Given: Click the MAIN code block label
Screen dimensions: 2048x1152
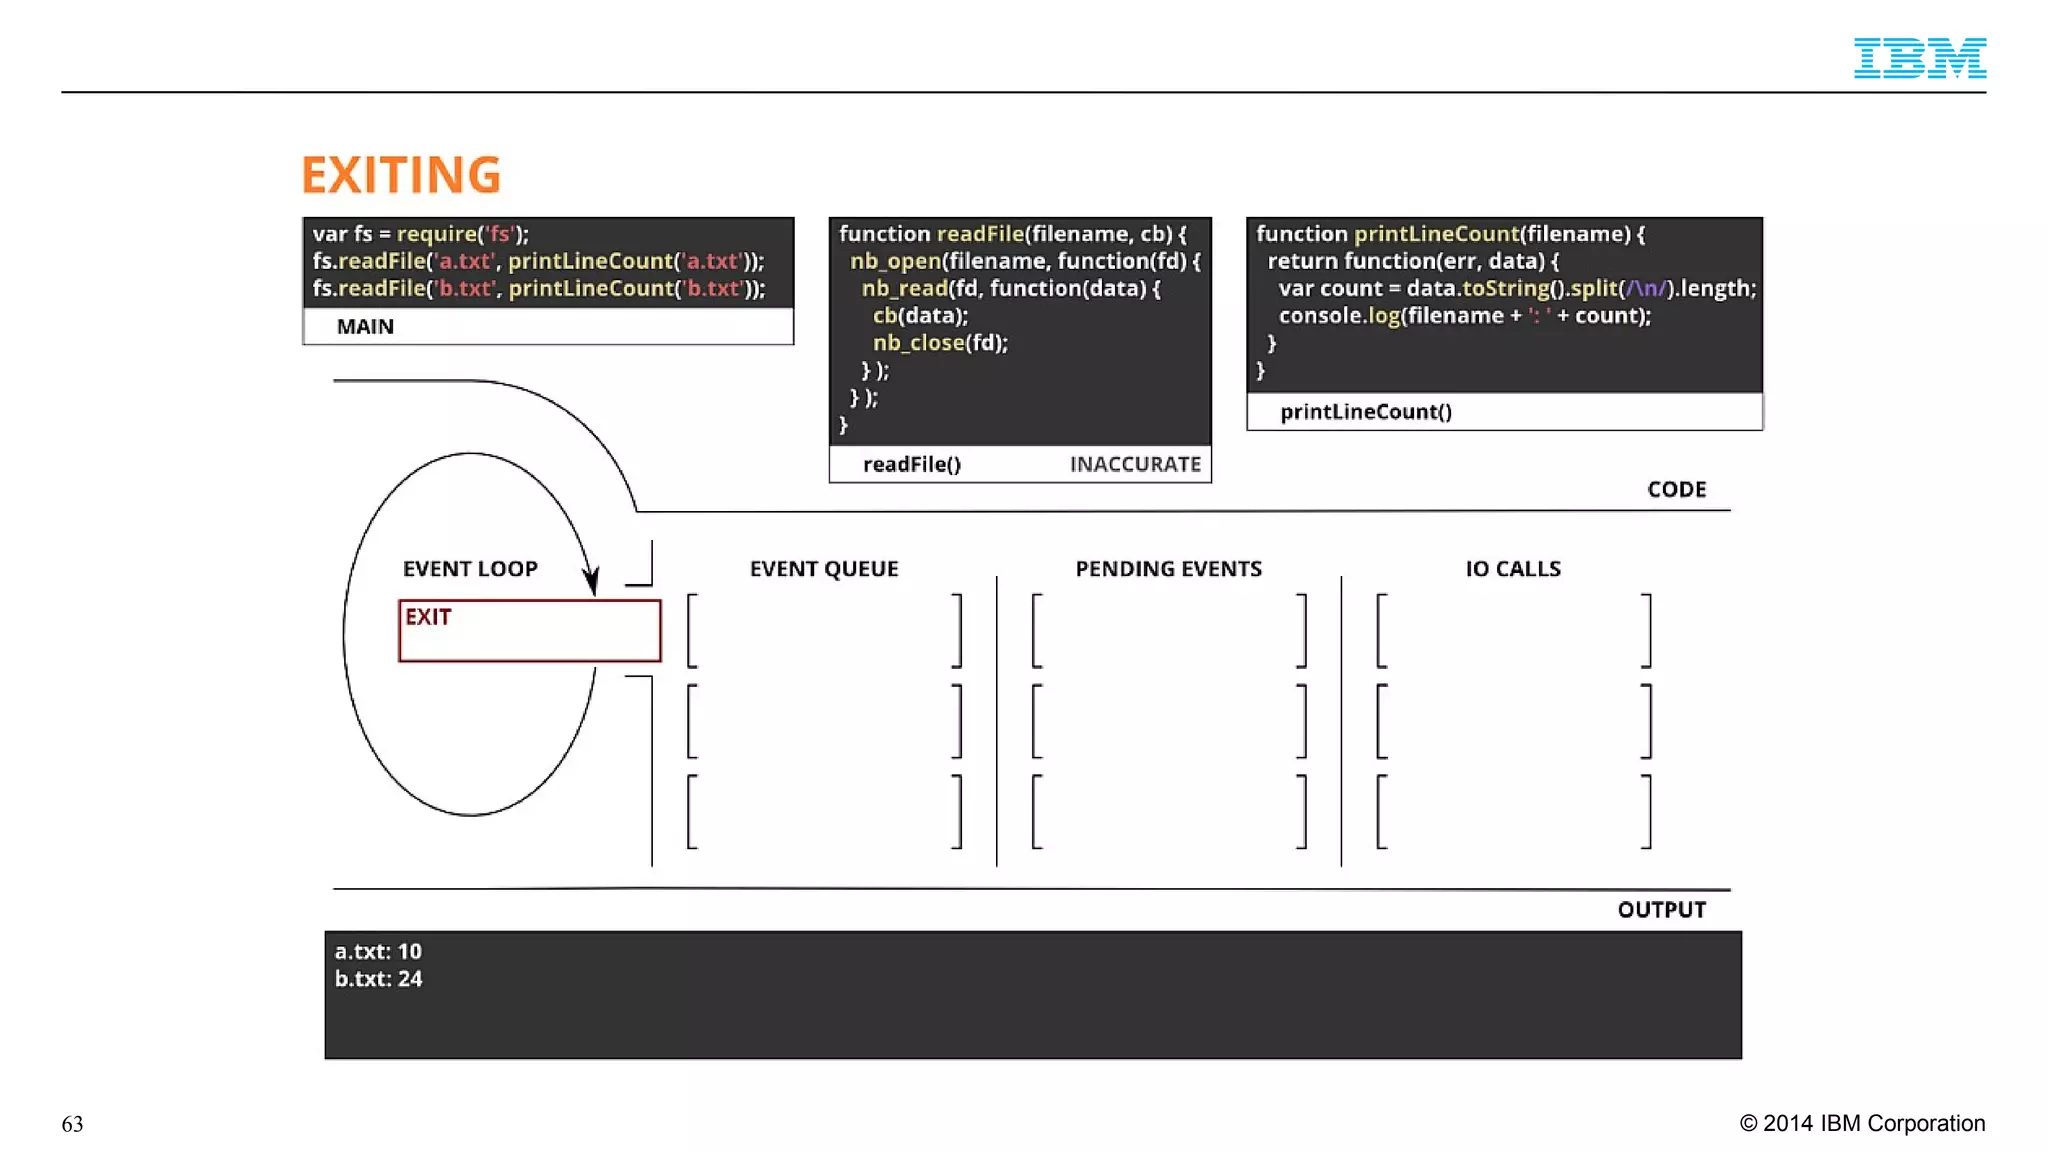Looking at the screenshot, I should (x=365, y=326).
